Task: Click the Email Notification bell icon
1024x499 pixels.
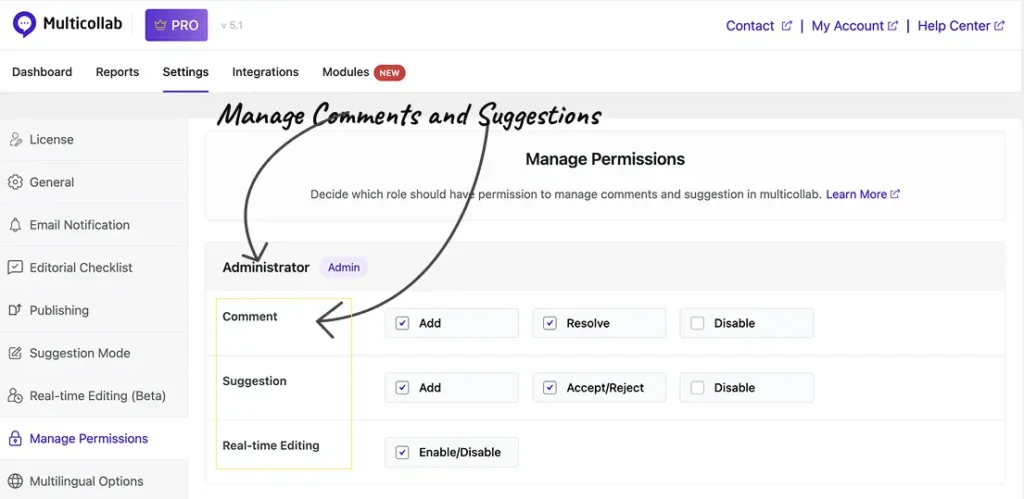Action: pos(15,225)
